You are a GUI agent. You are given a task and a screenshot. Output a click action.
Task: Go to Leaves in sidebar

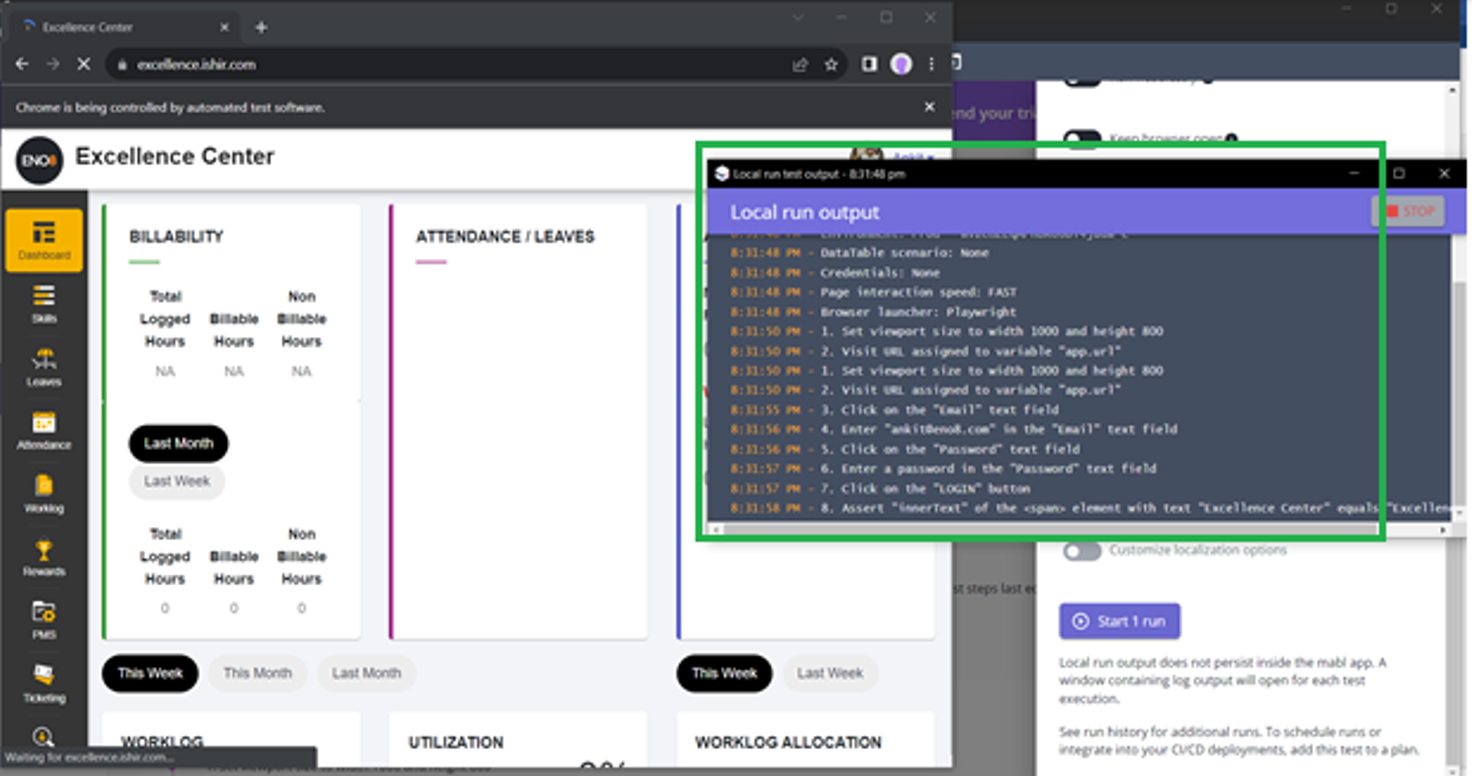(44, 366)
